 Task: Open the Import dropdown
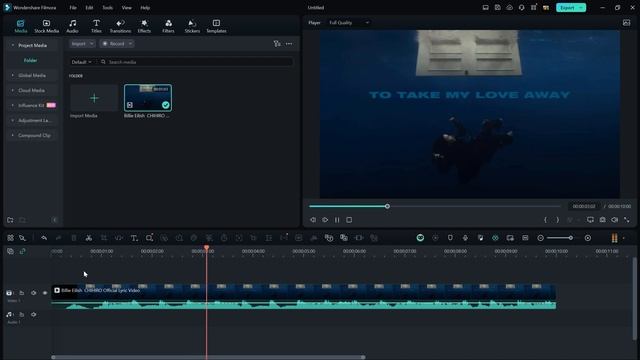click(82, 44)
